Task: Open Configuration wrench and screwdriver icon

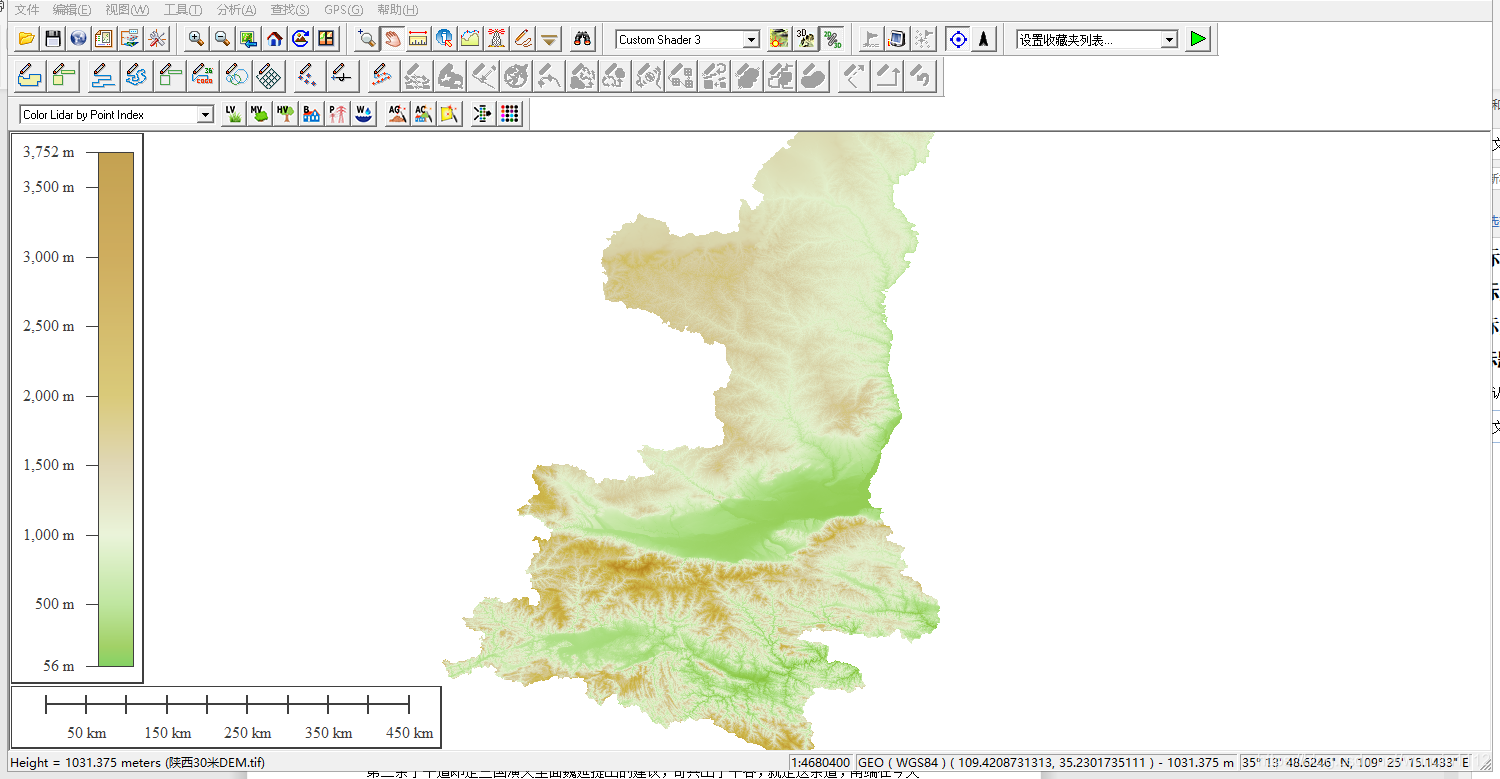Action: [157, 39]
